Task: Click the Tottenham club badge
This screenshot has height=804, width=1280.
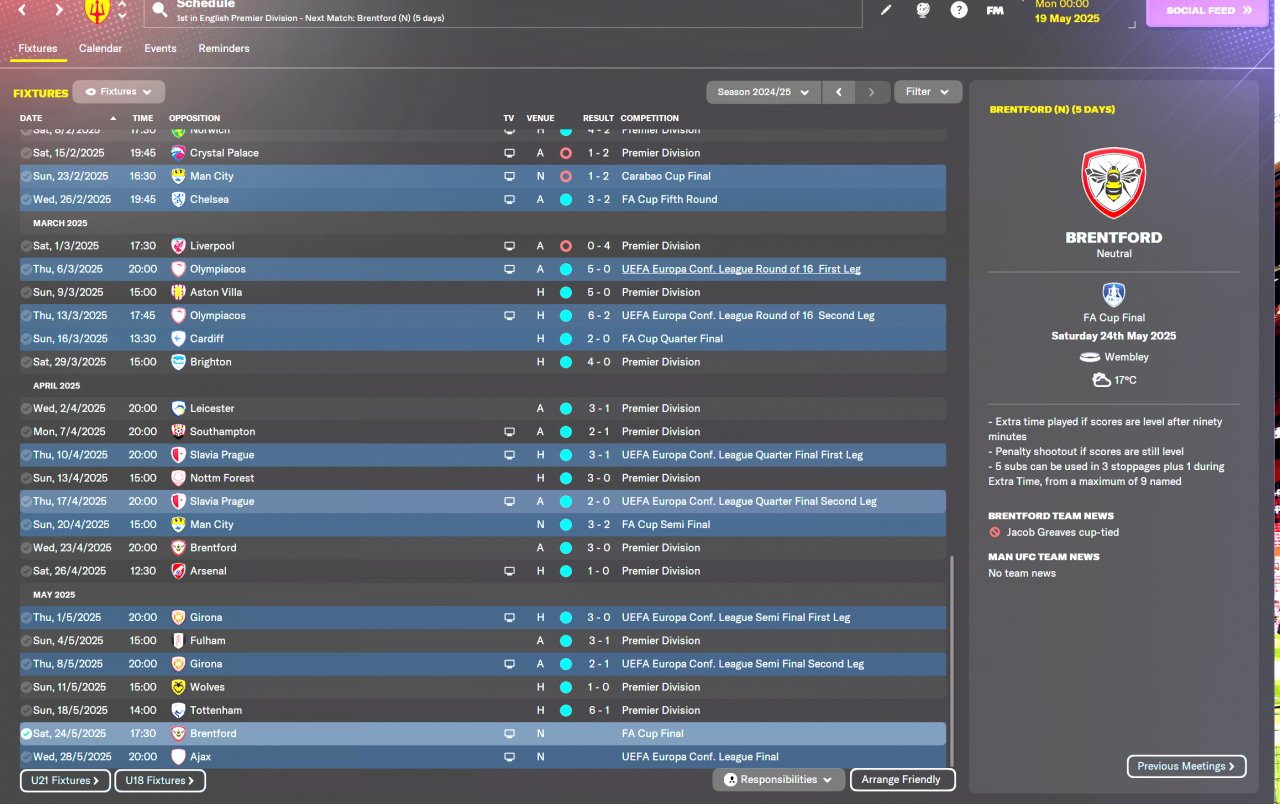Action: click(178, 710)
